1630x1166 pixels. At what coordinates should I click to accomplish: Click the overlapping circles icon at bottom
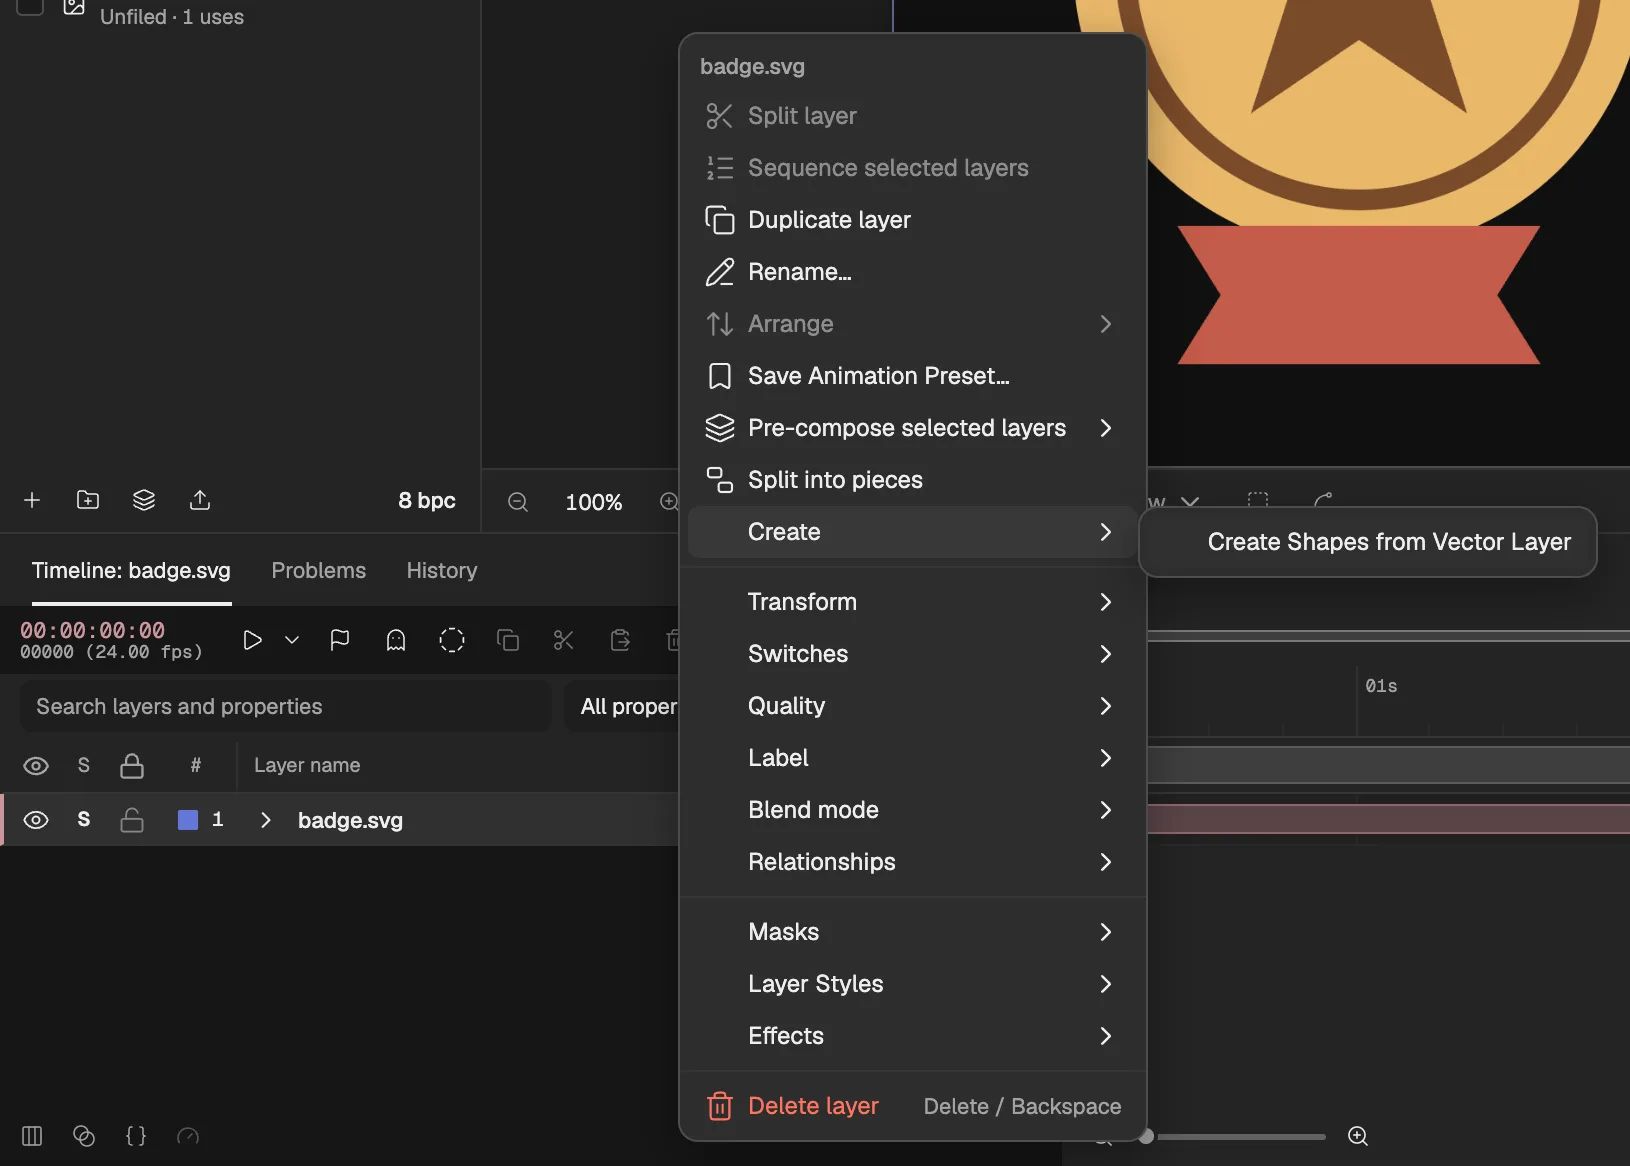click(84, 1136)
